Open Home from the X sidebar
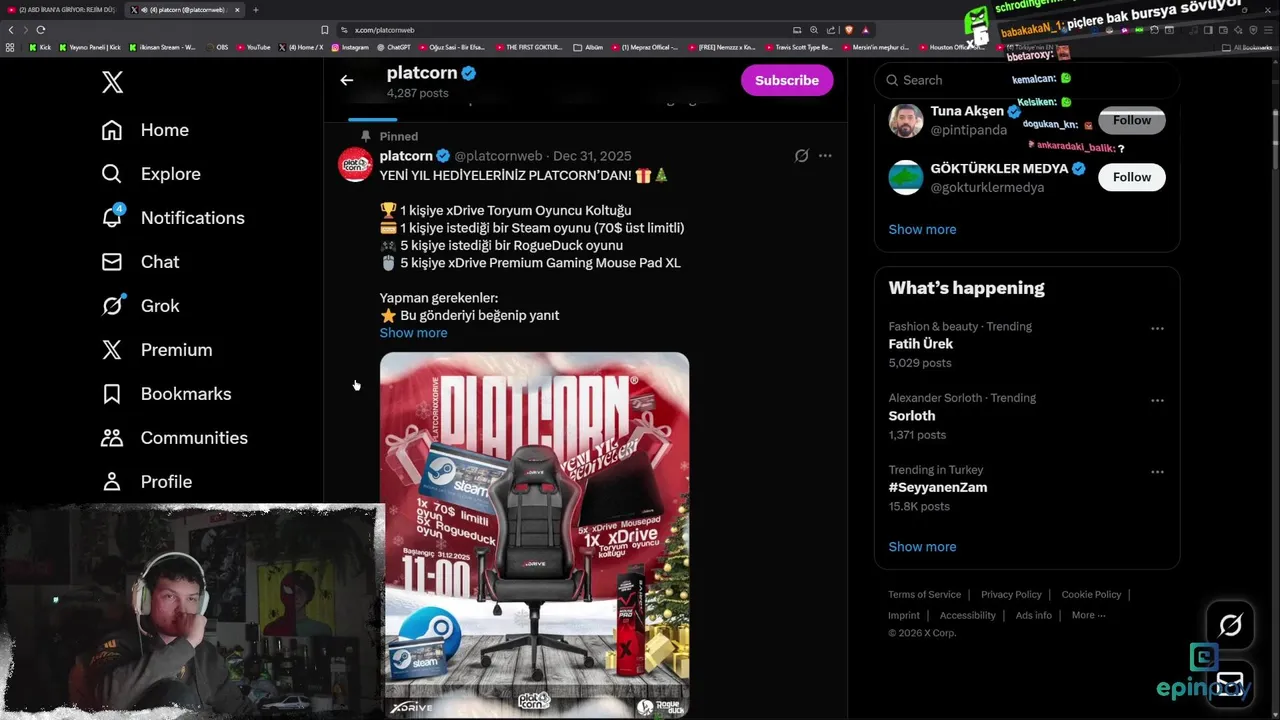This screenshot has height=720, width=1280. [x=145, y=130]
